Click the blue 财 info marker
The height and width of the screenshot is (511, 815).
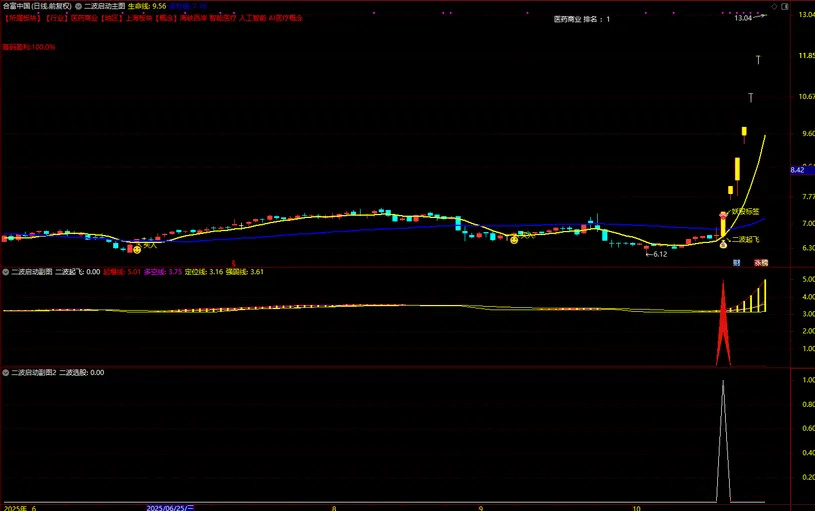pos(737,263)
